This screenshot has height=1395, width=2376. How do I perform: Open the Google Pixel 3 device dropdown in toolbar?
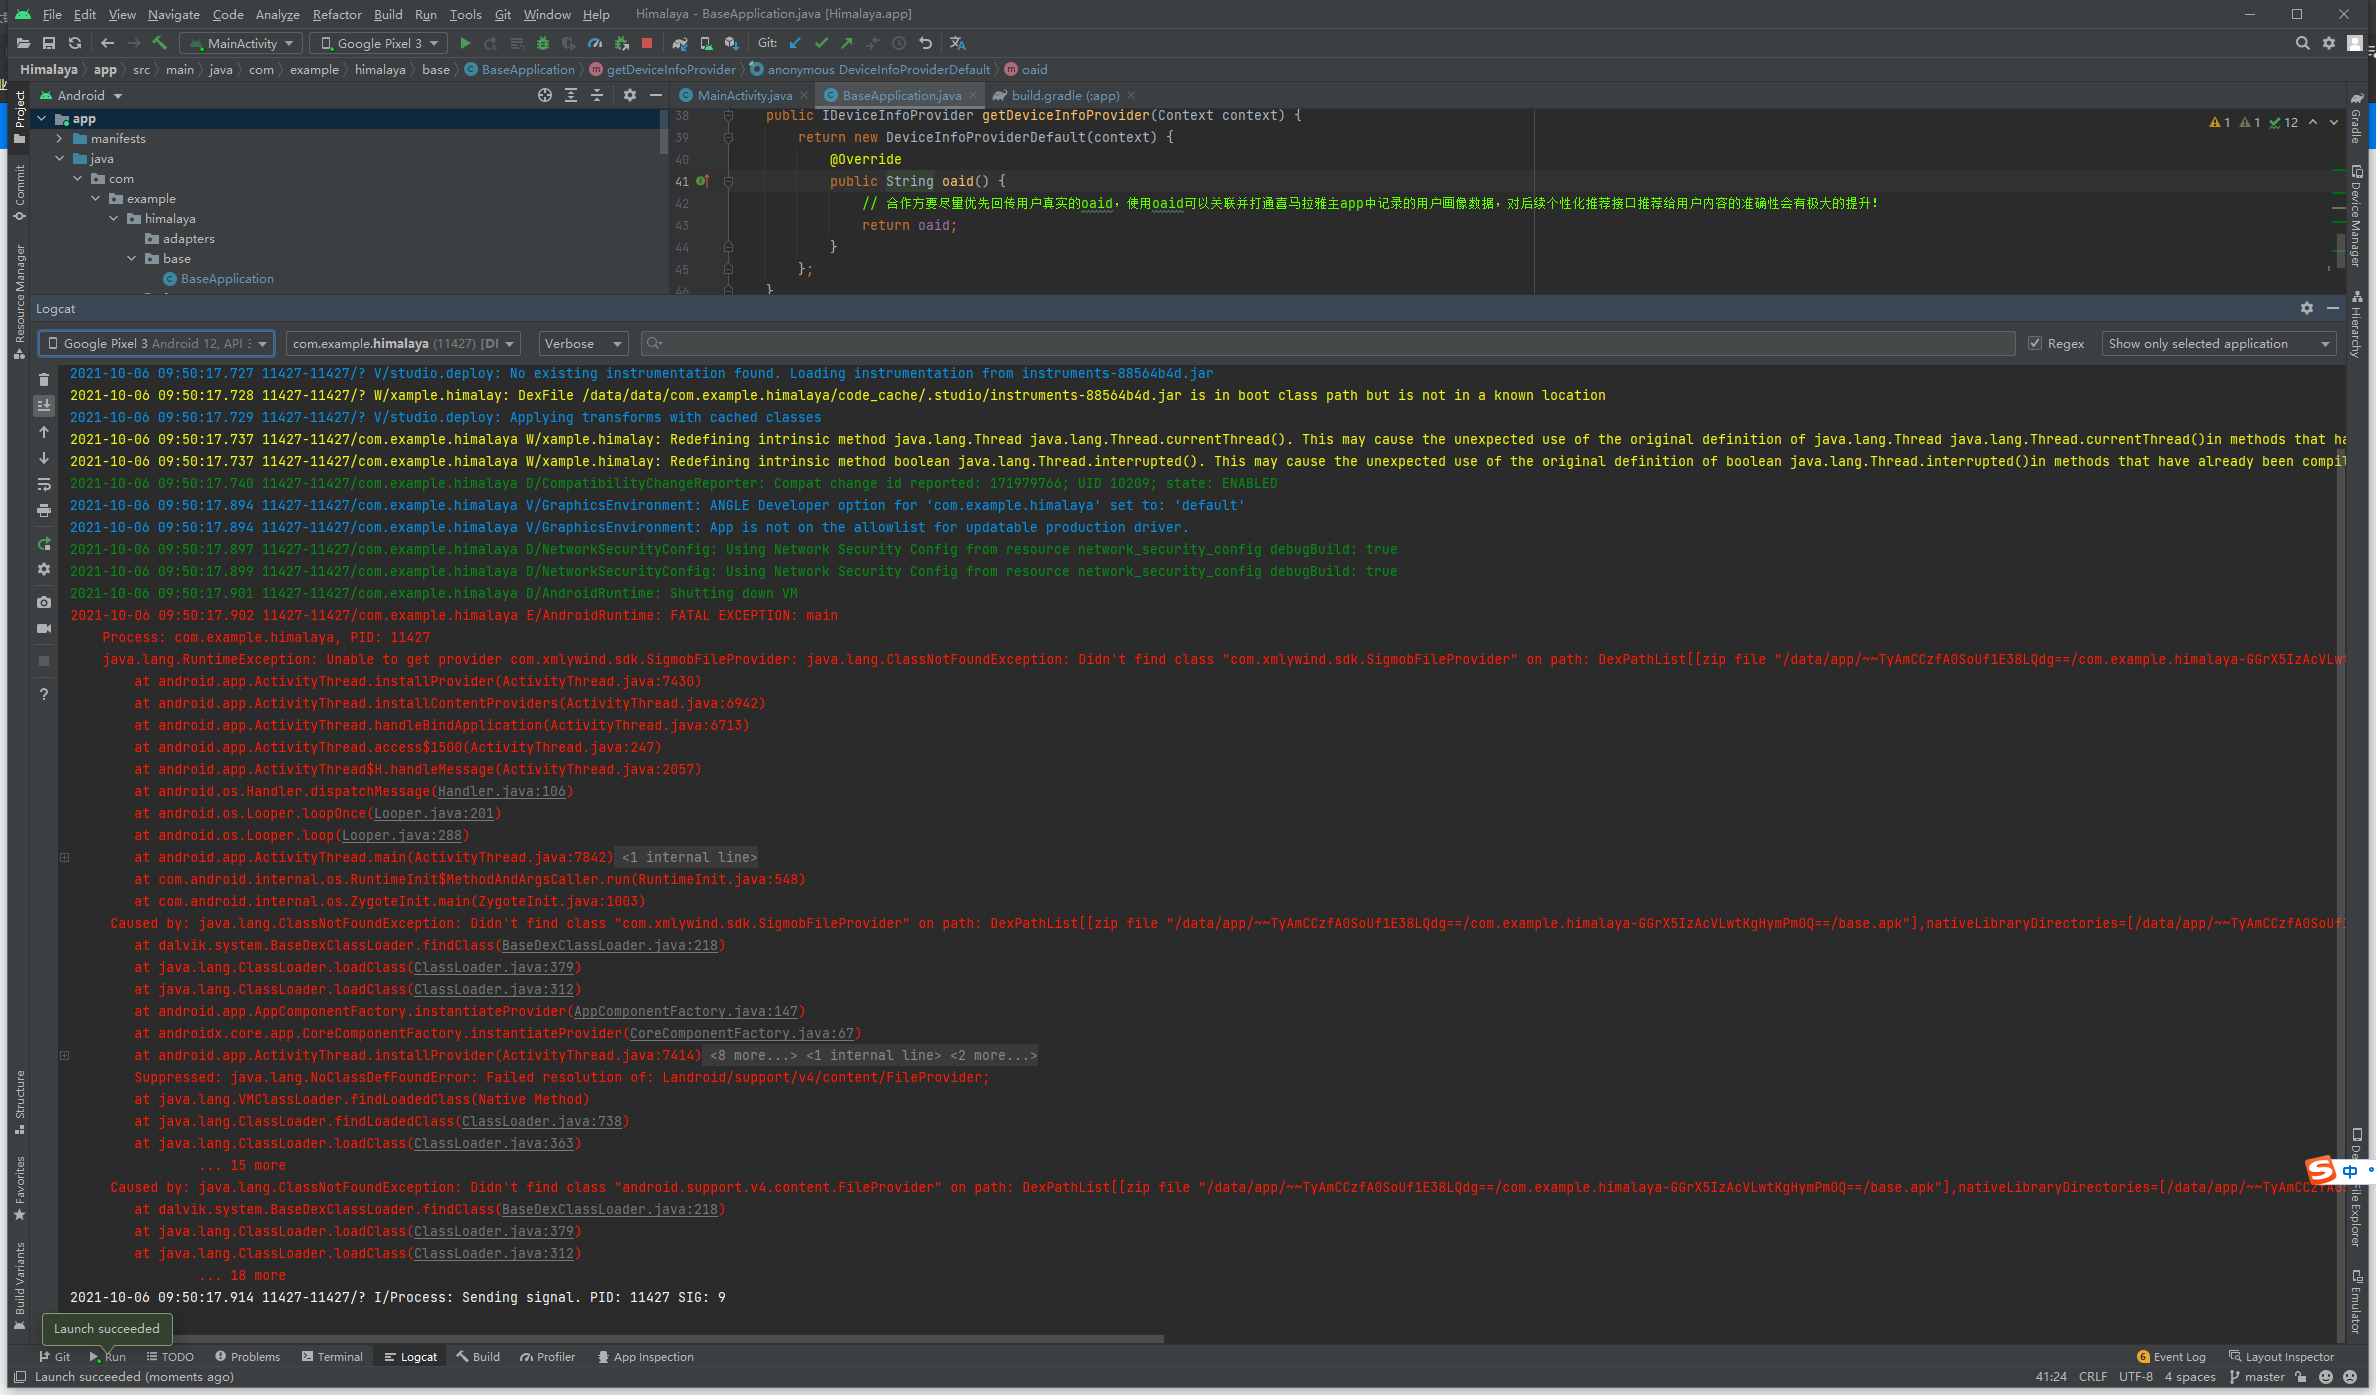[x=379, y=43]
